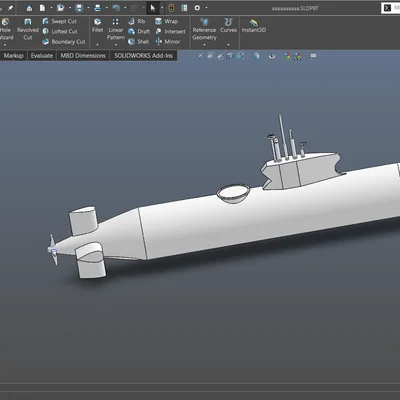Click the pin icon at top left
Image resolution: width=400 pixels, height=400 pixels.
[10, 8]
